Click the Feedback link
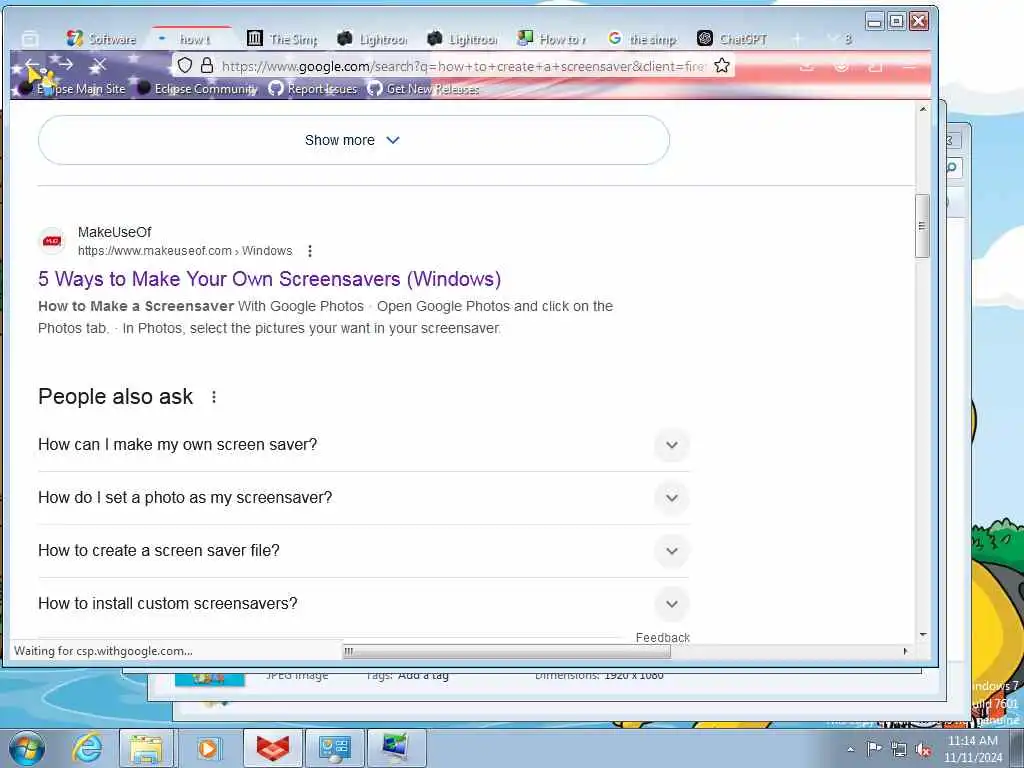Image resolution: width=1024 pixels, height=768 pixels. (662, 637)
